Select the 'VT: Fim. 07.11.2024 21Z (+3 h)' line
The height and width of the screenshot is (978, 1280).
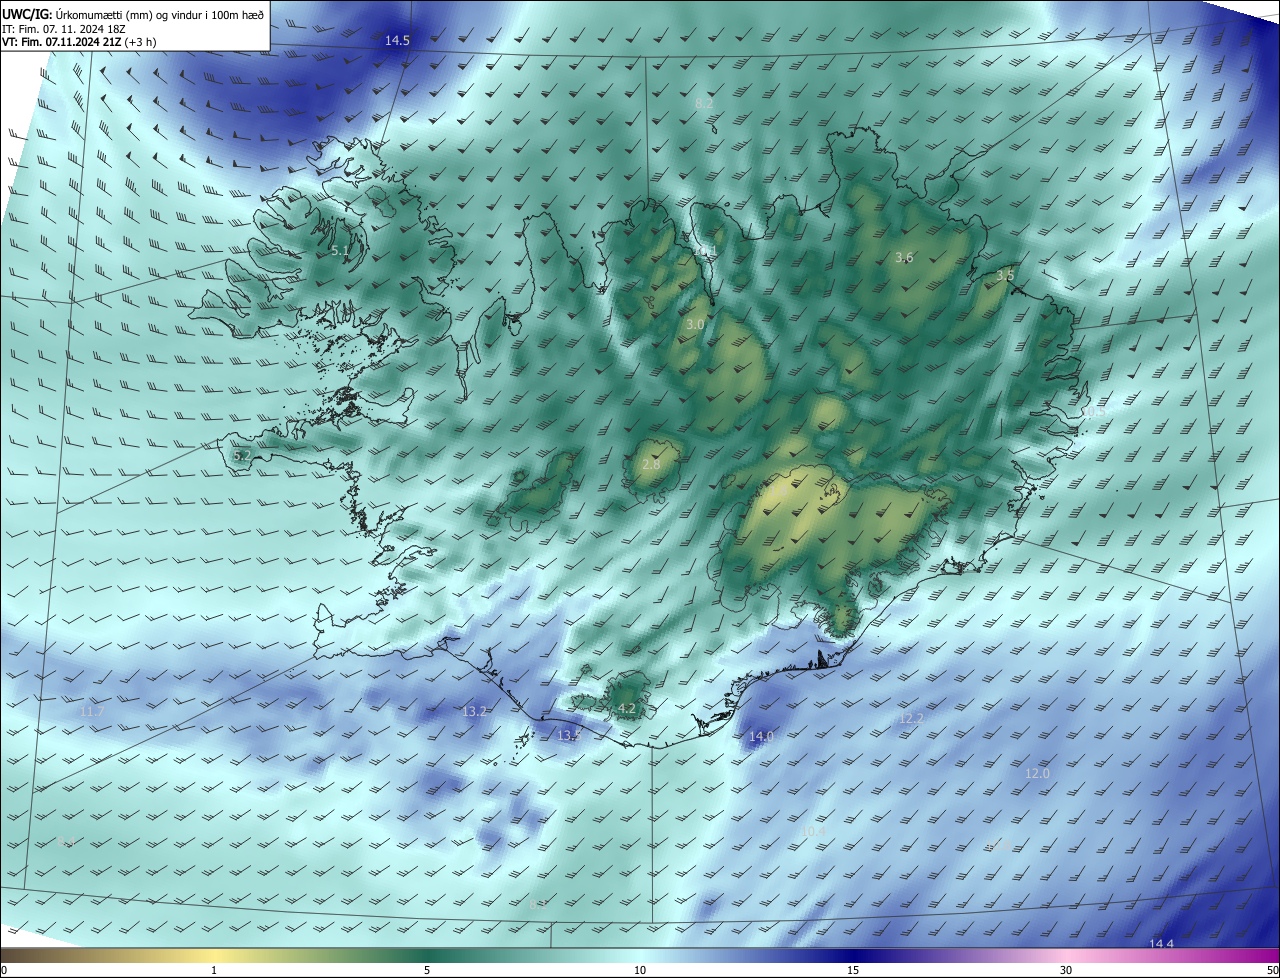tap(78, 43)
